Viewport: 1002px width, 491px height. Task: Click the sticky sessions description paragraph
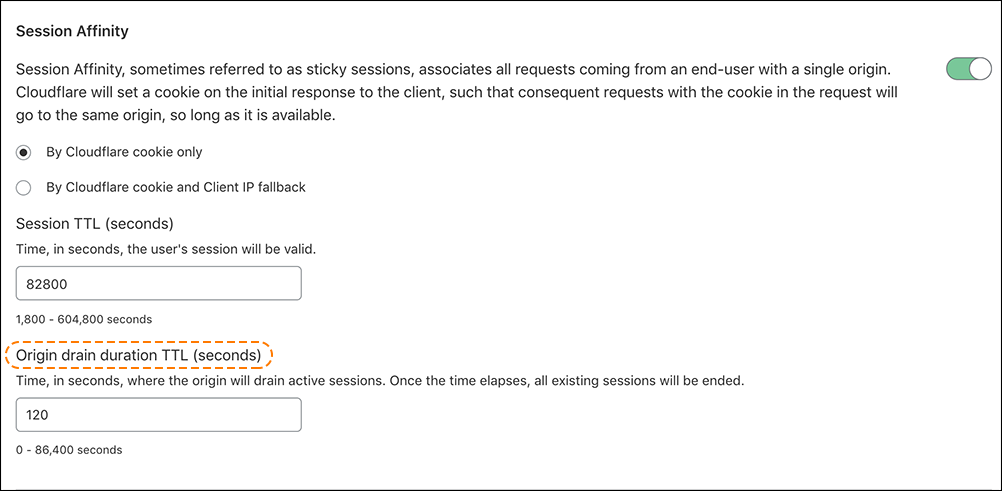(x=452, y=70)
